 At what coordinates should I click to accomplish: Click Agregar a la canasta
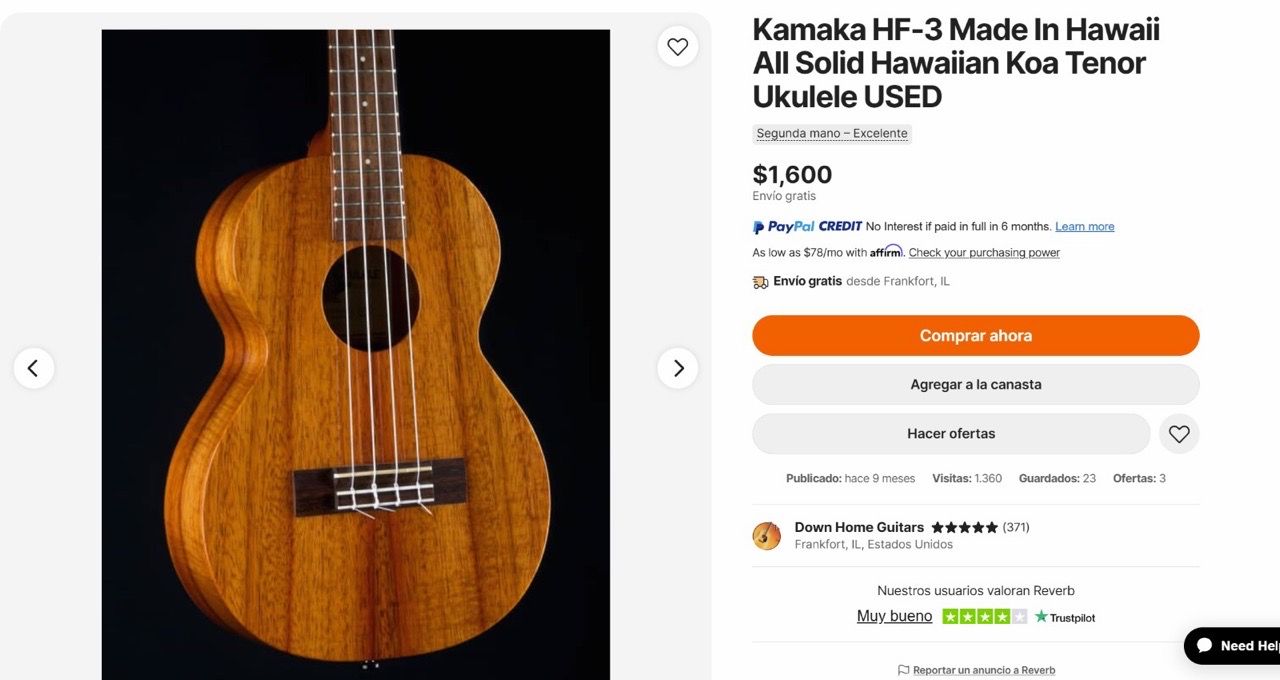(976, 385)
